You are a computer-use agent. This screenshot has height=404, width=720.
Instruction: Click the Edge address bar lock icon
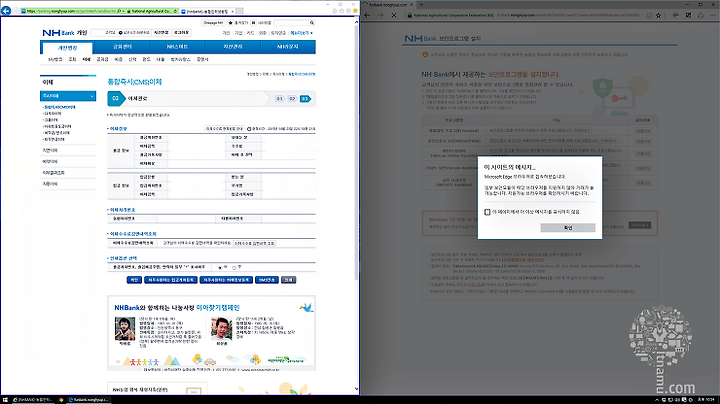[x=410, y=15]
